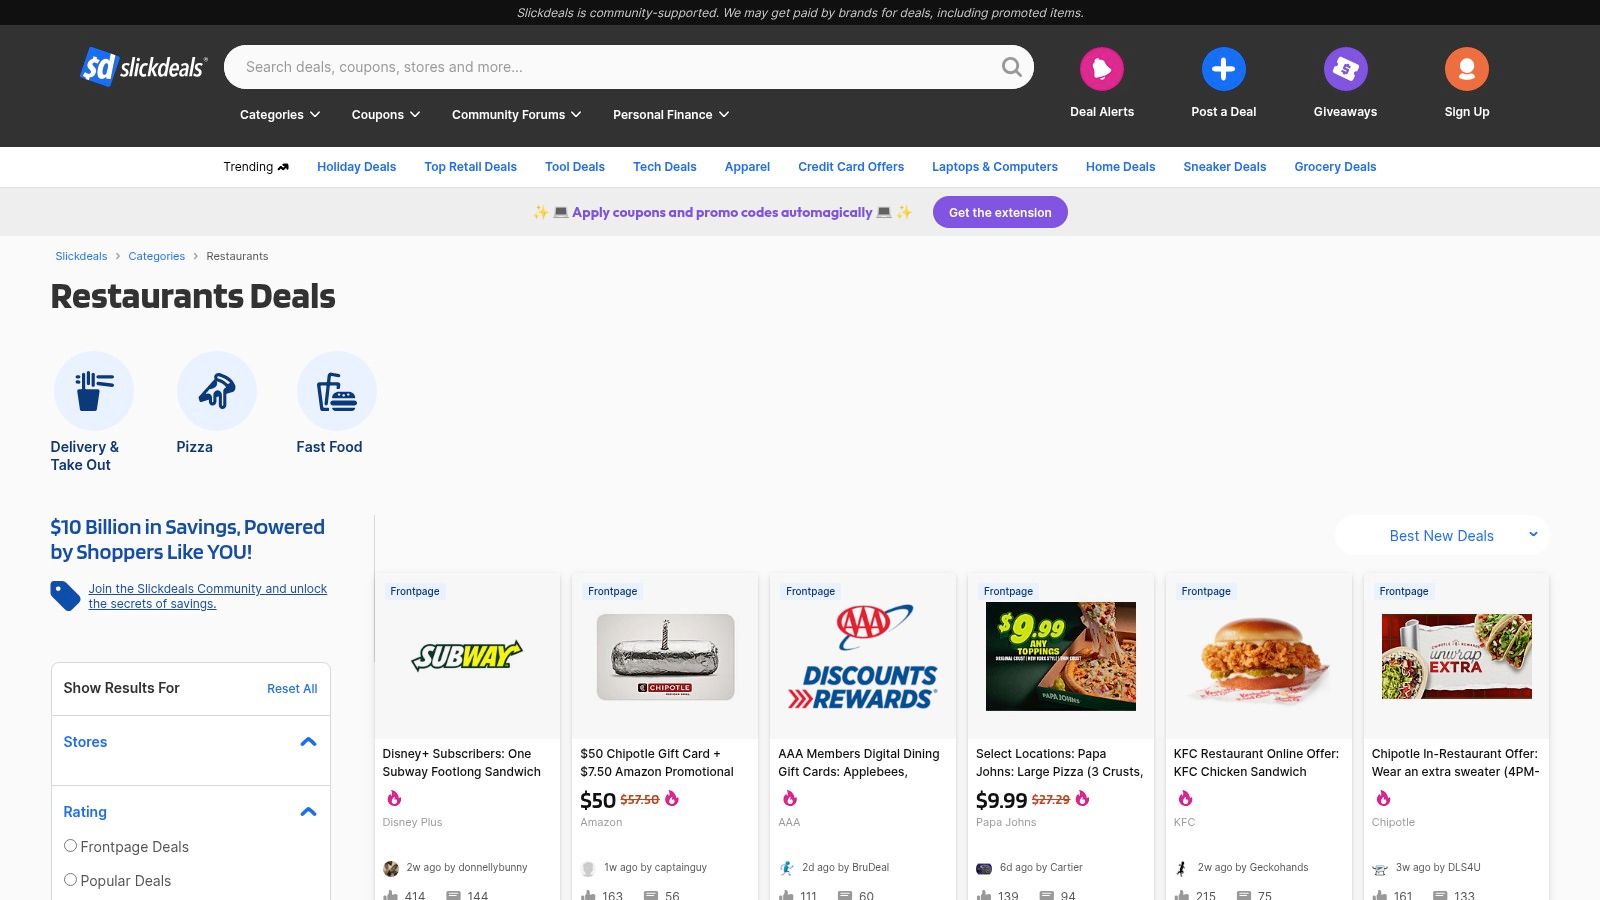Click the Get the extension button
Image resolution: width=1600 pixels, height=900 pixels.
(x=999, y=212)
